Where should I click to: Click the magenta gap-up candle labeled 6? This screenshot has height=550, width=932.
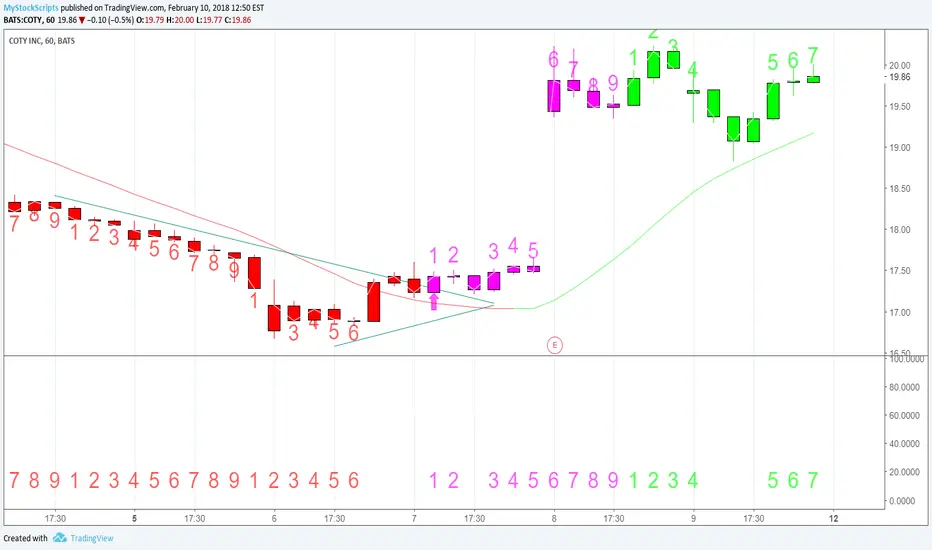pos(554,96)
